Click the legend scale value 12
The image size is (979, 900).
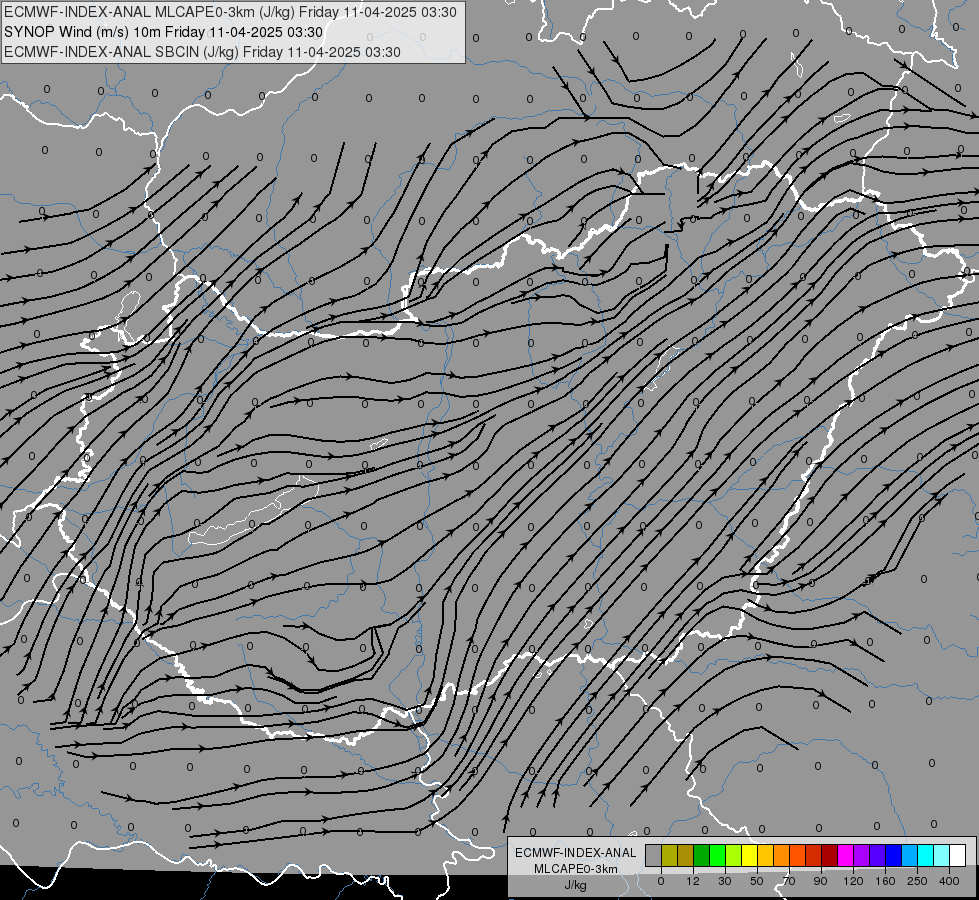(693, 881)
